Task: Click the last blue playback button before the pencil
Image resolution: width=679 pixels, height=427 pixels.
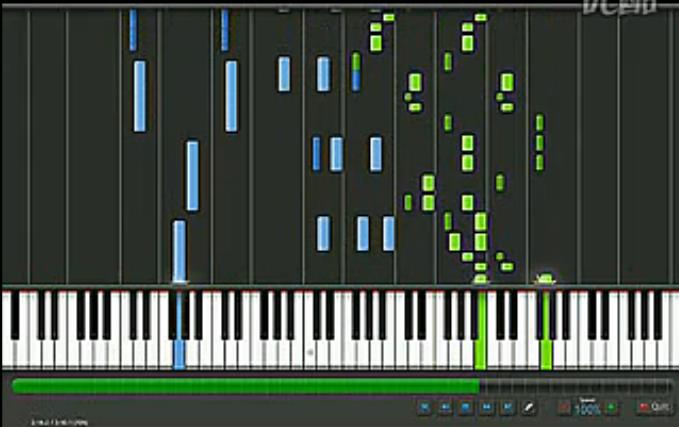Action: pyautogui.click(x=507, y=407)
